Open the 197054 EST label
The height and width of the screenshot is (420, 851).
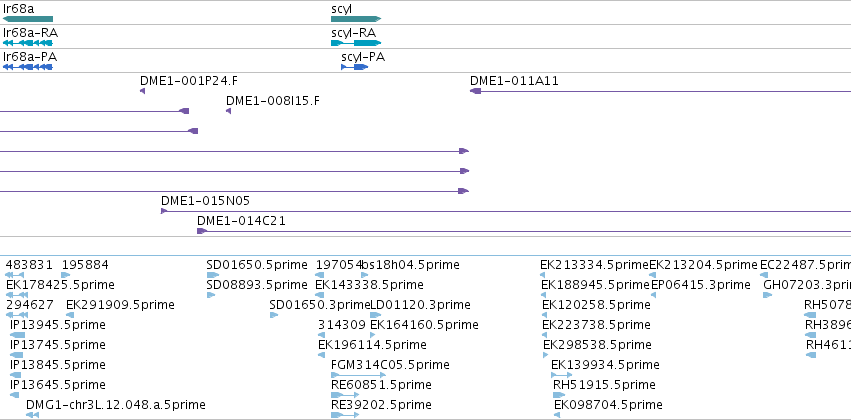pos(339,265)
